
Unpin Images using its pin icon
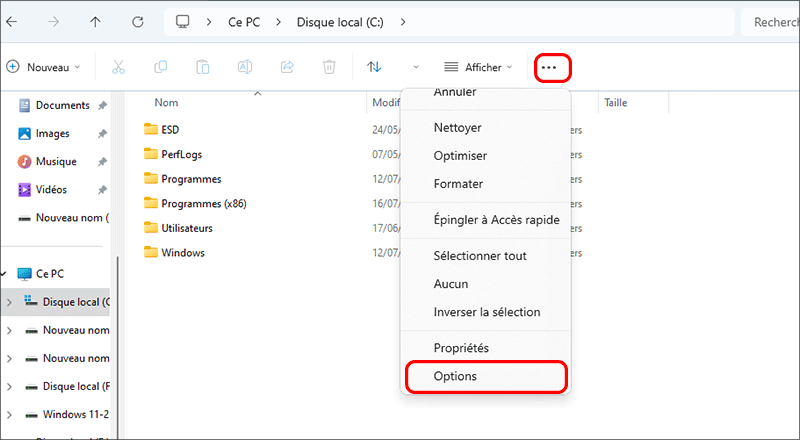tap(102, 134)
